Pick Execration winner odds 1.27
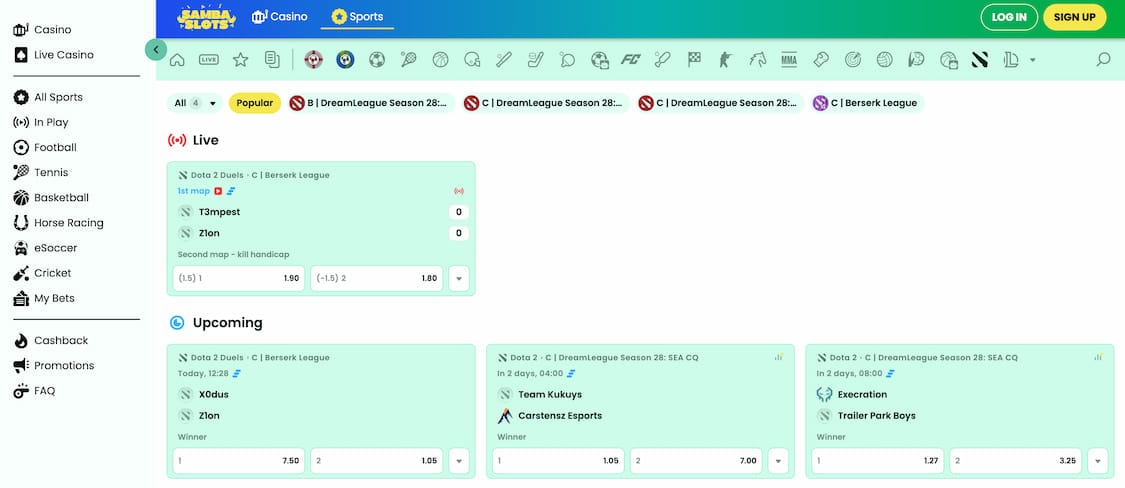 [x=877, y=461]
